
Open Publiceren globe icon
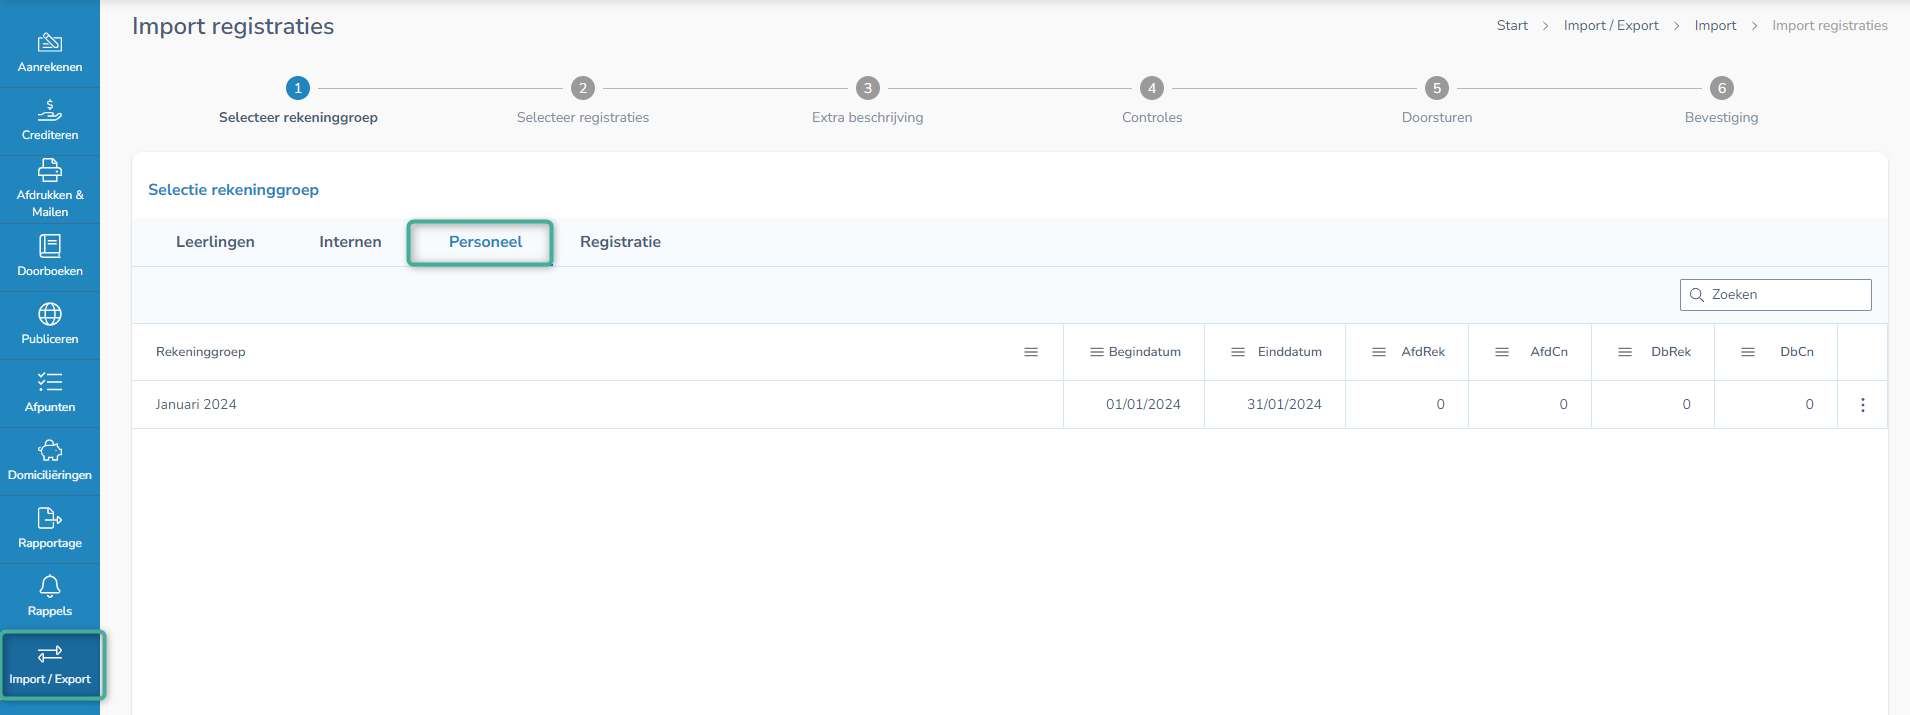pos(50,315)
